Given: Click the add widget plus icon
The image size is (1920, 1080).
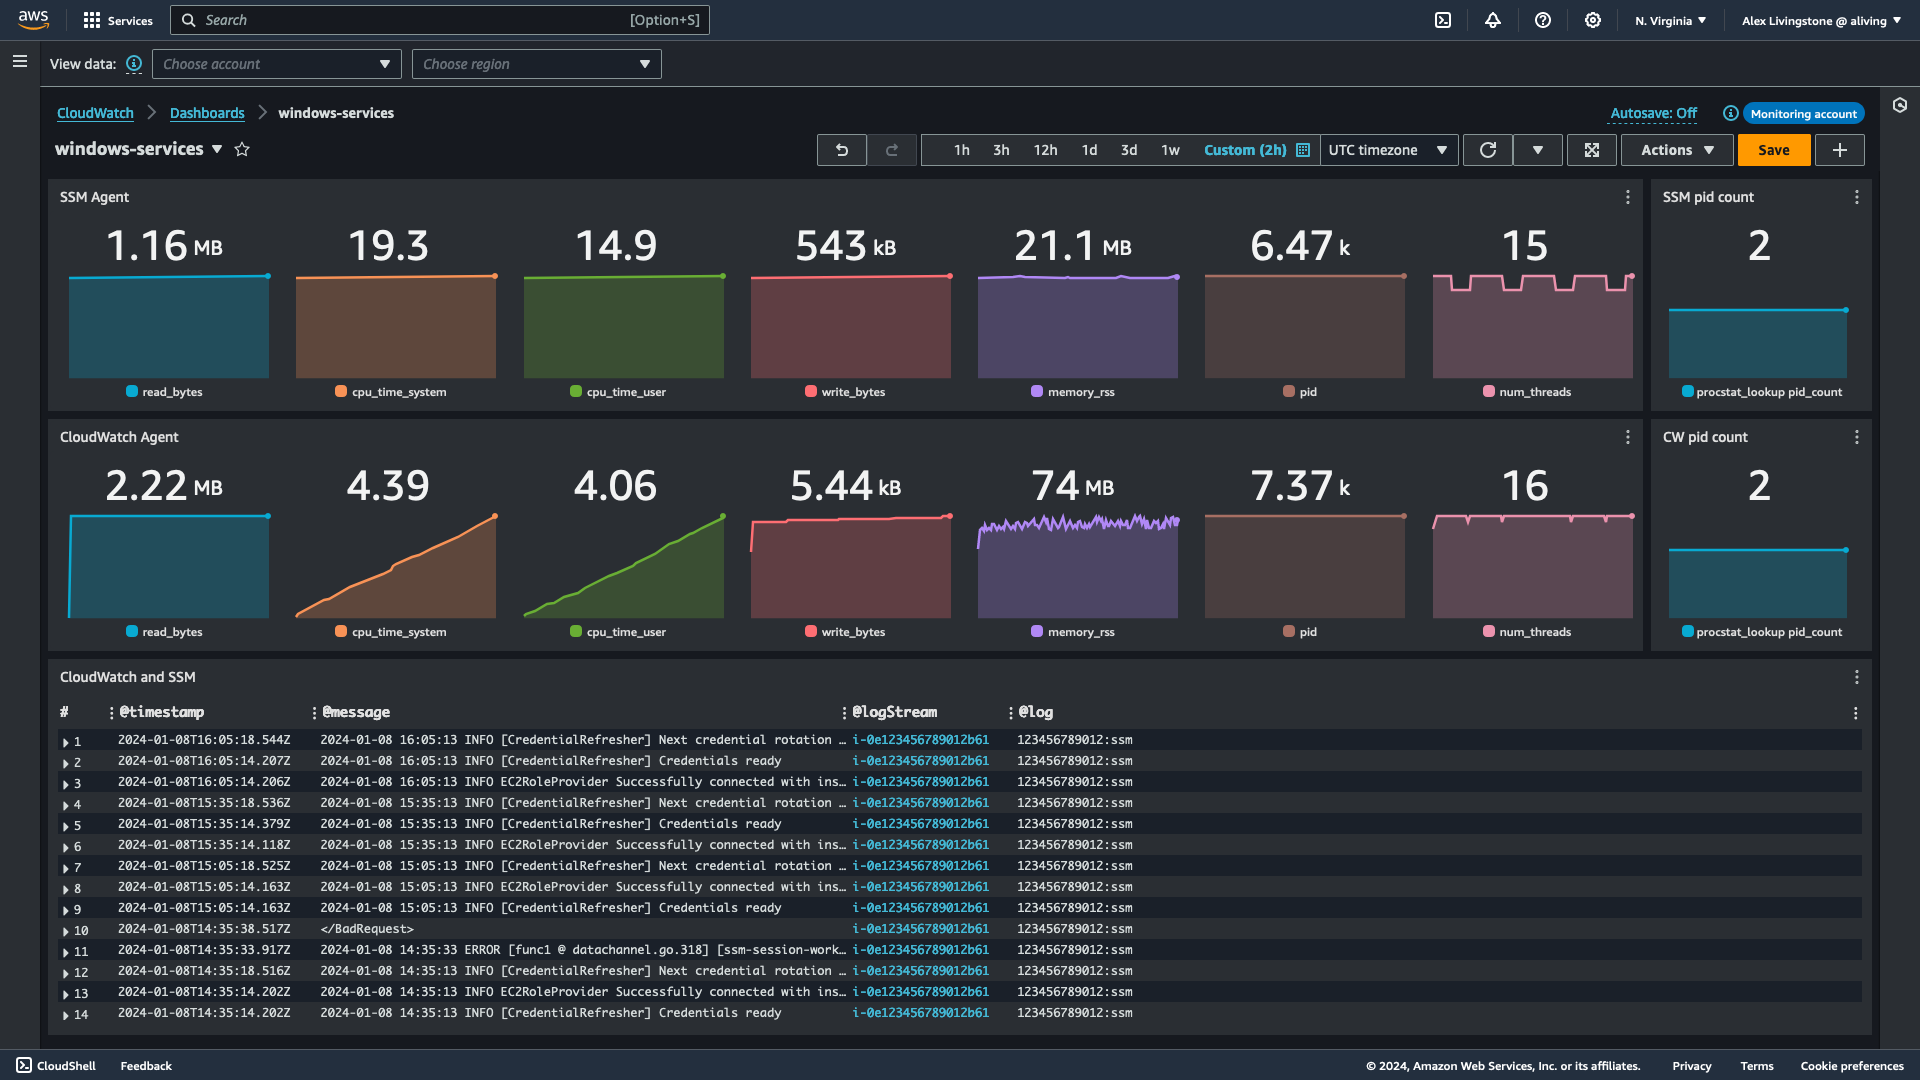Looking at the screenshot, I should coord(1841,149).
